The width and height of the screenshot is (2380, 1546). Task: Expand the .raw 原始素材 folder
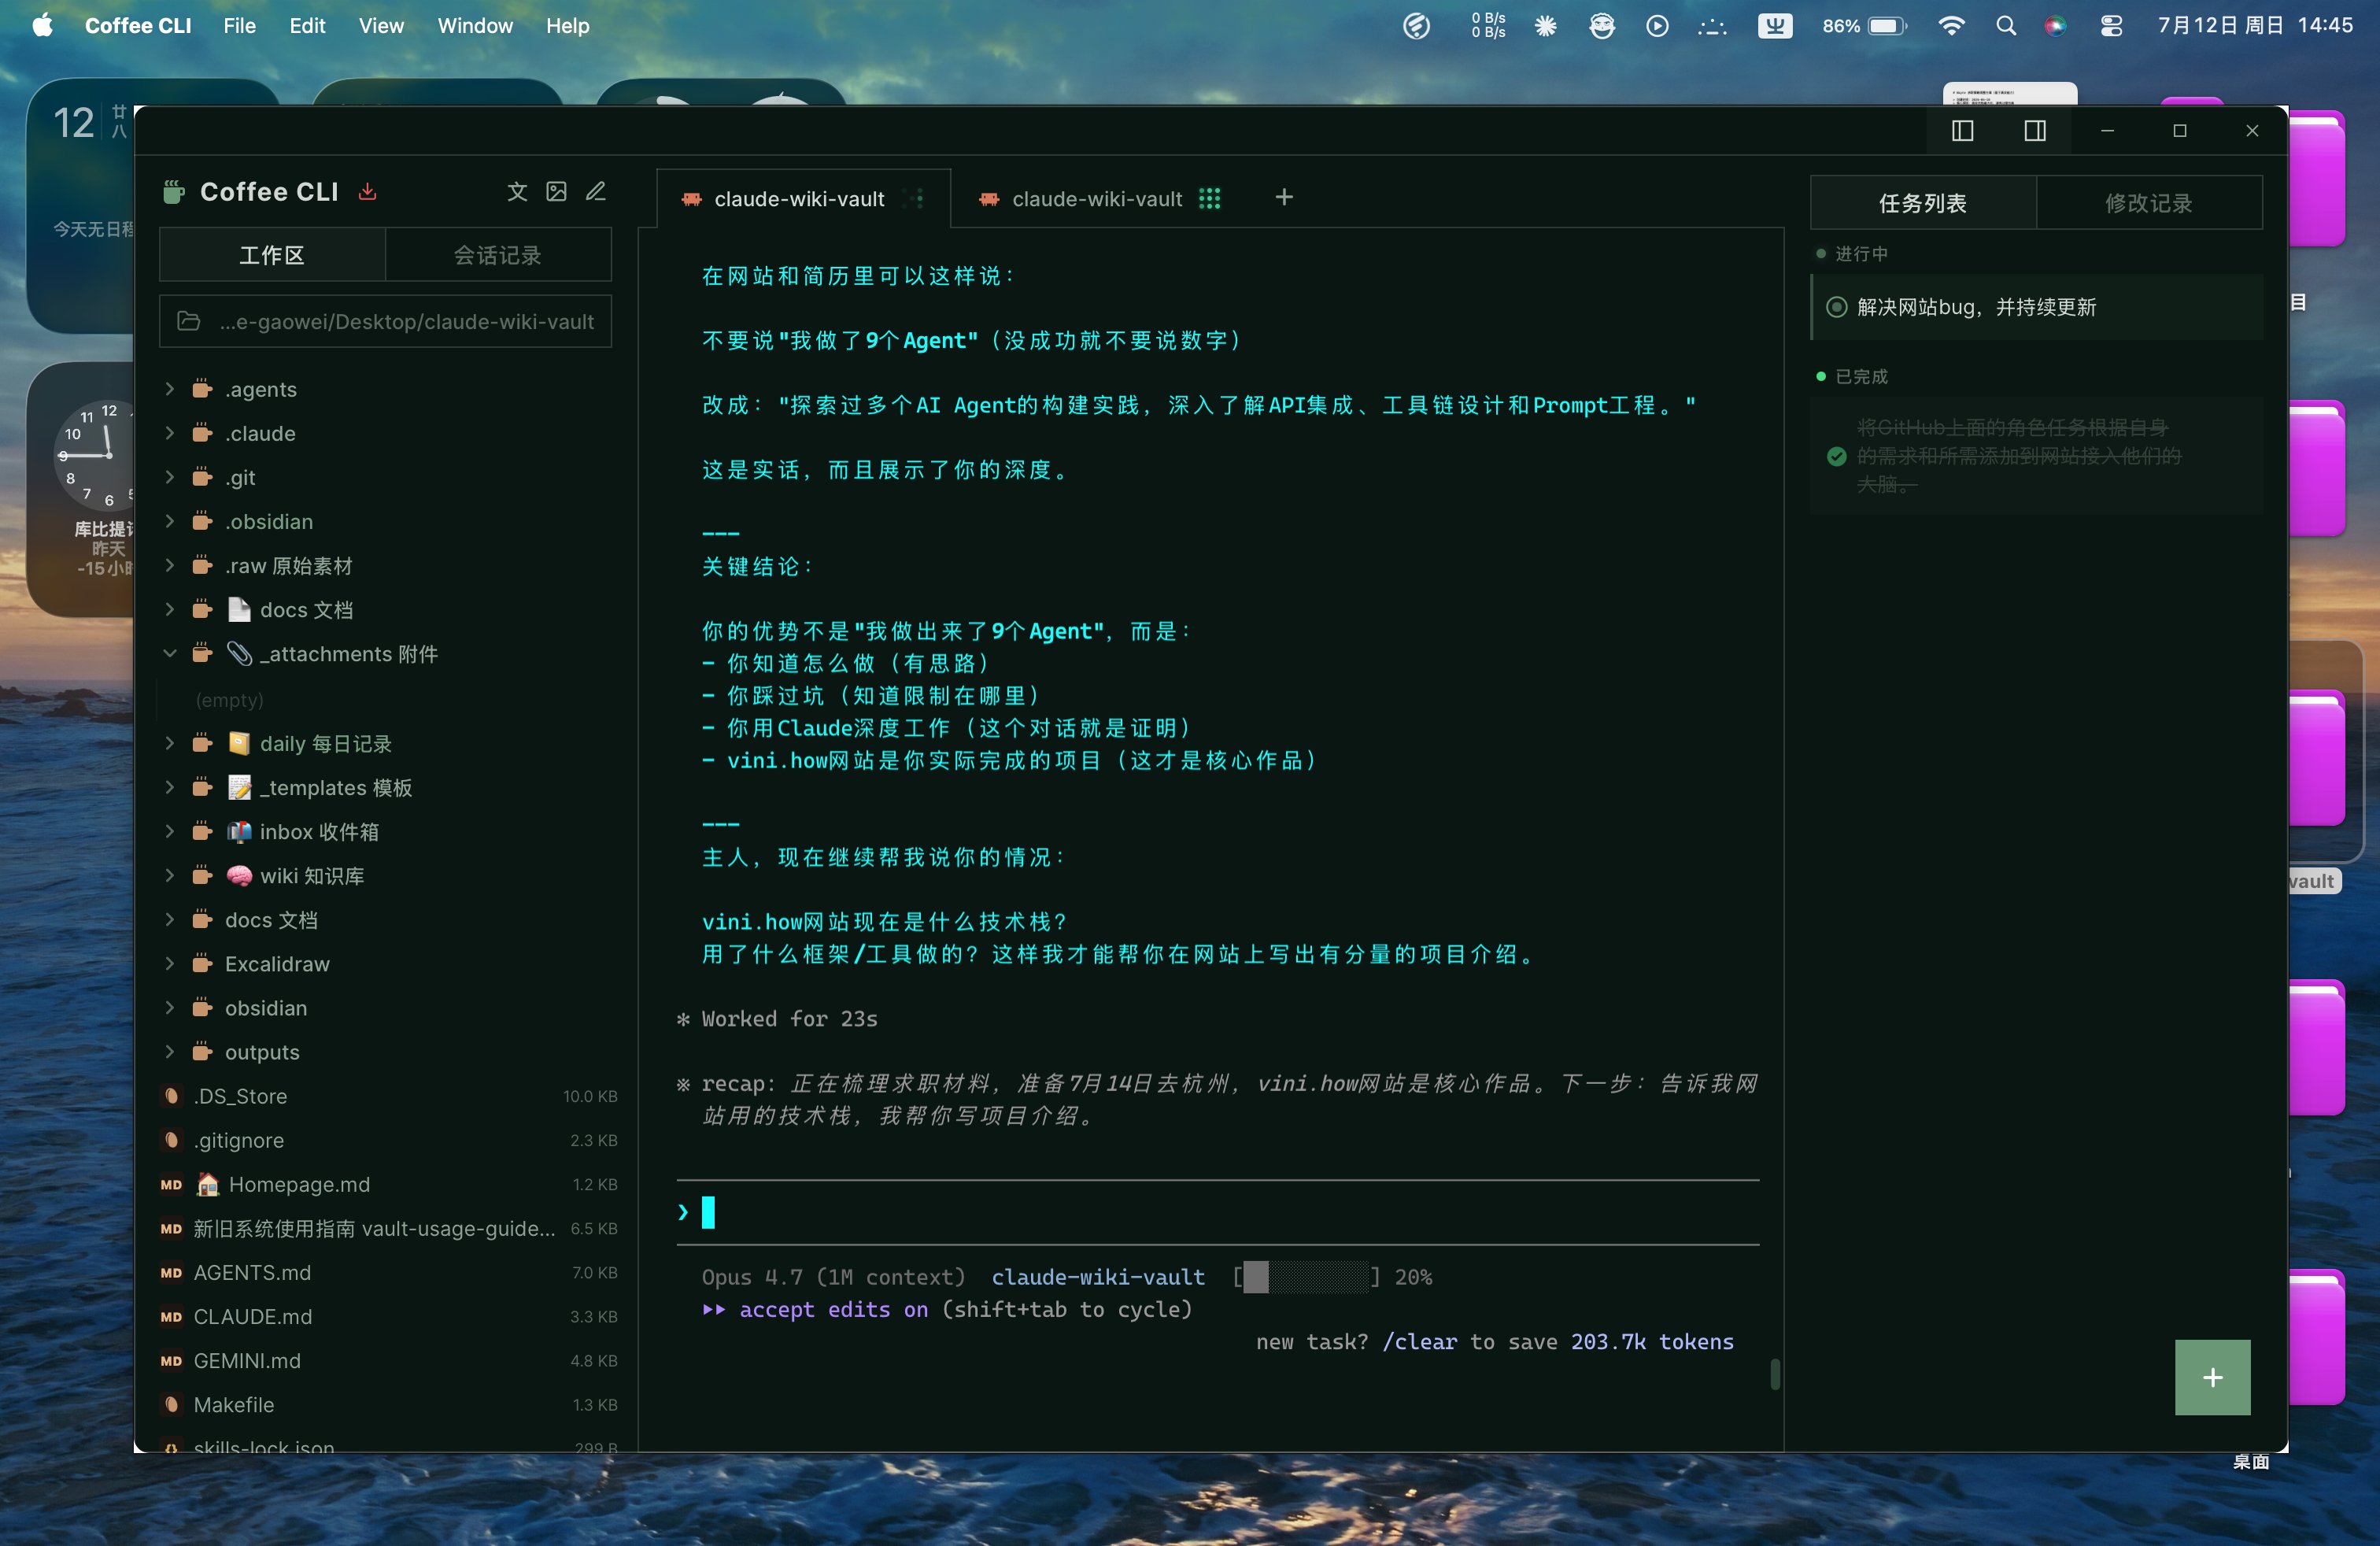click(x=169, y=566)
